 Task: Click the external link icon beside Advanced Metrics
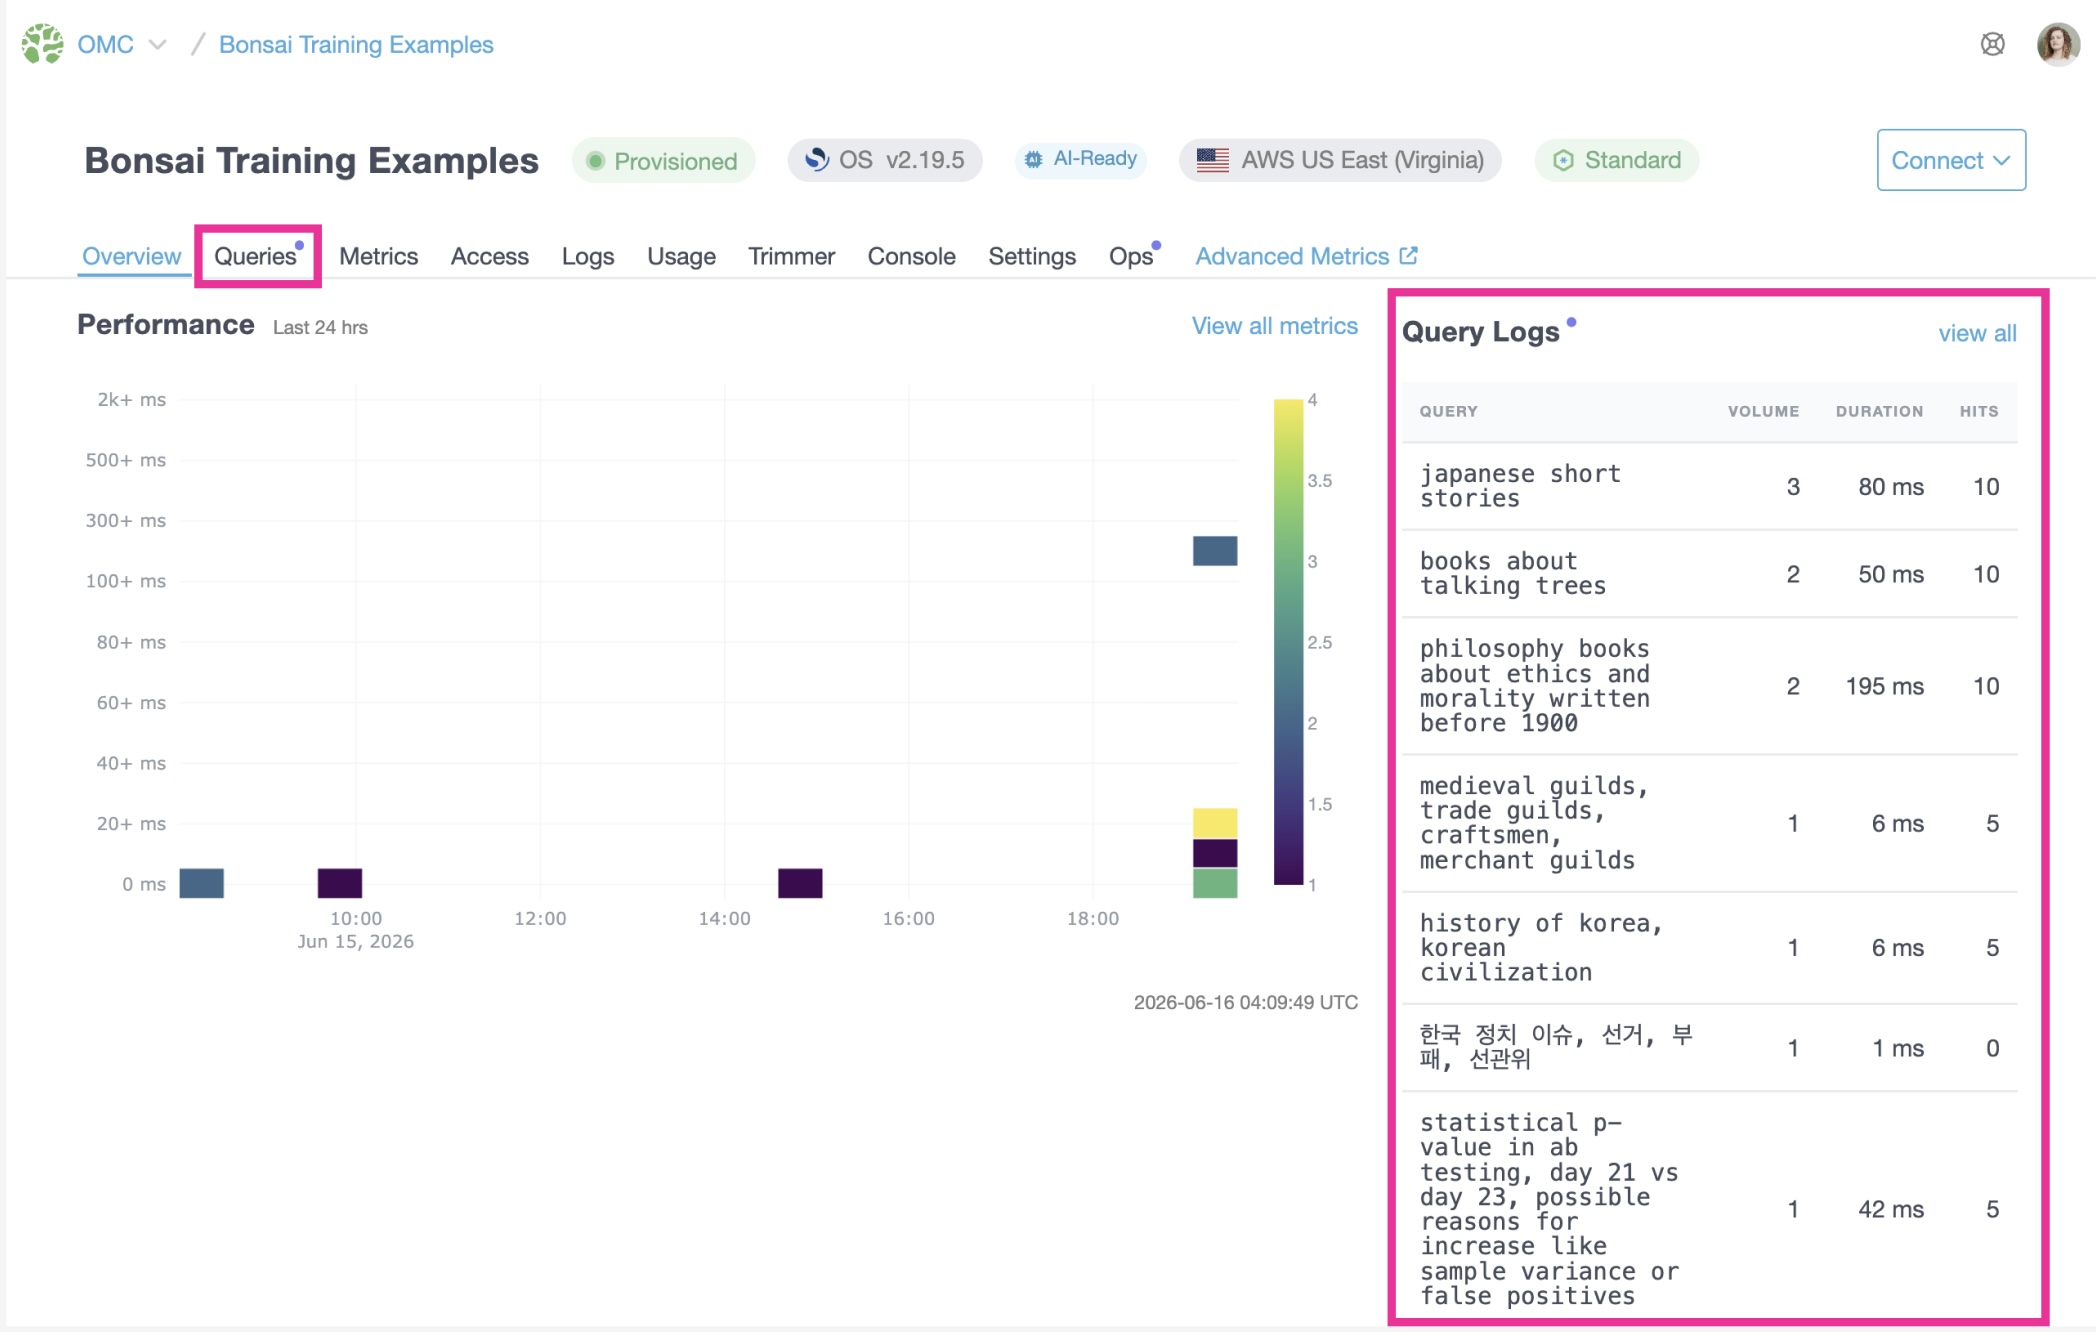[1408, 255]
